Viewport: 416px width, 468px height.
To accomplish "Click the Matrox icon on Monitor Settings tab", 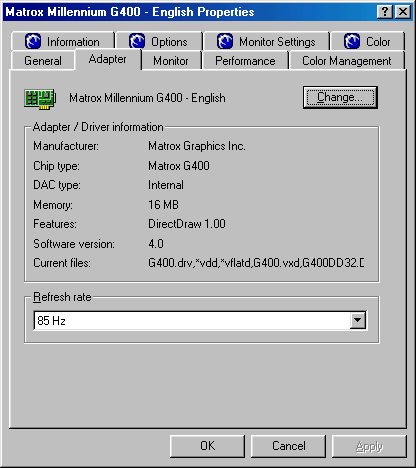I will [x=225, y=42].
